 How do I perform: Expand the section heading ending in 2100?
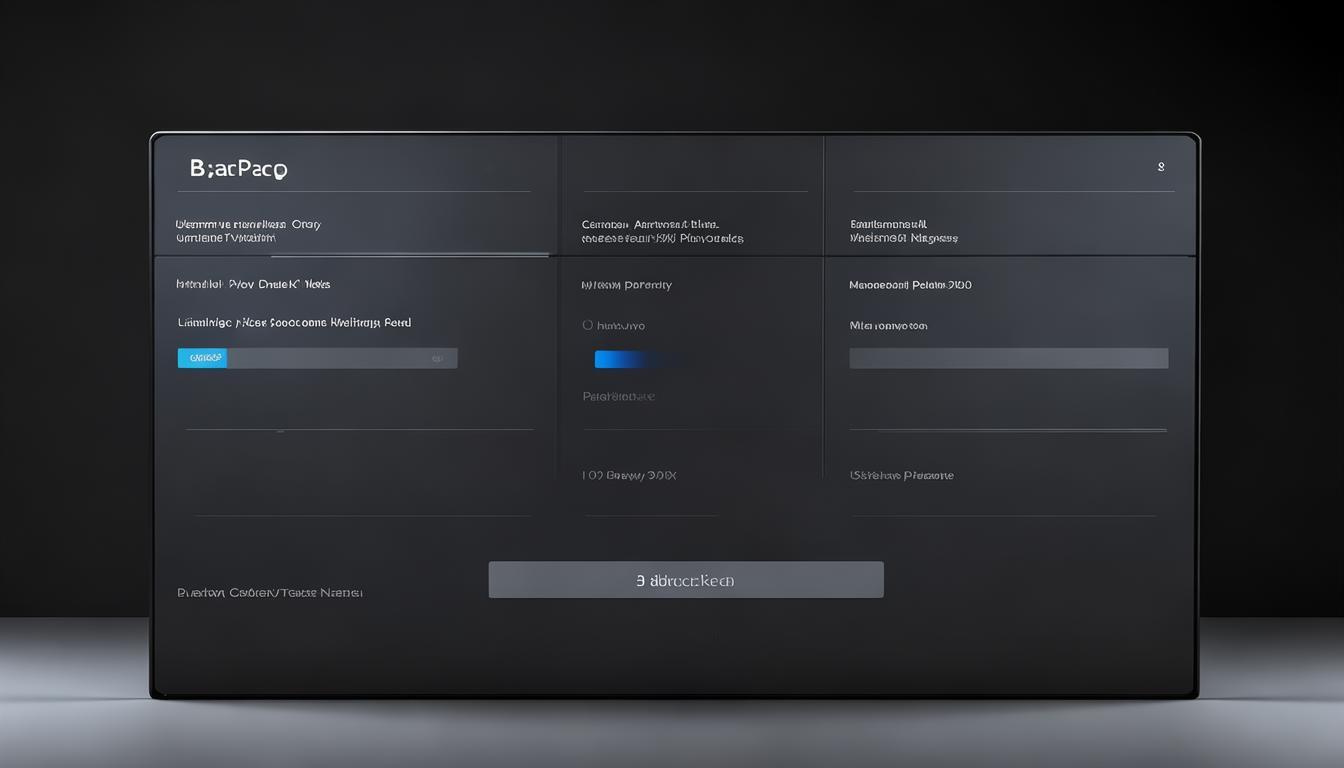[x=910, y=285]
